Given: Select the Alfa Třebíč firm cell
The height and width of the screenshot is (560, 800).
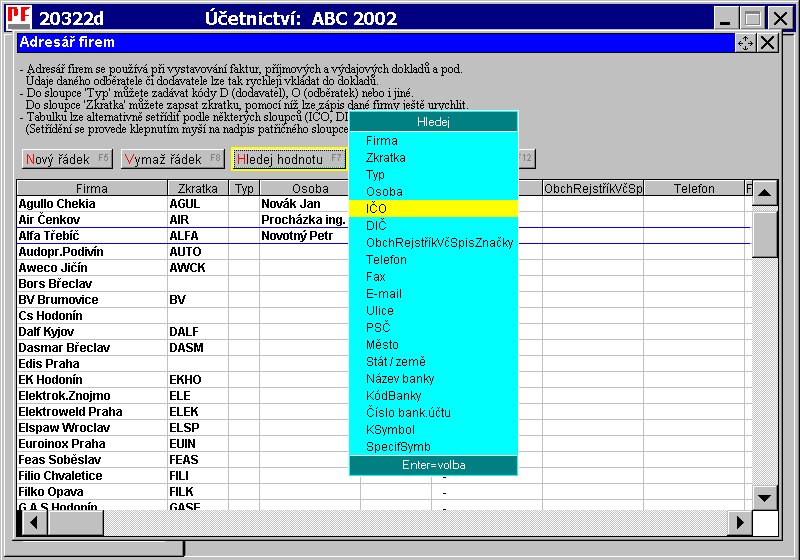Looking at the screenshot, I should pyautogui.click(x=92, y=236).
